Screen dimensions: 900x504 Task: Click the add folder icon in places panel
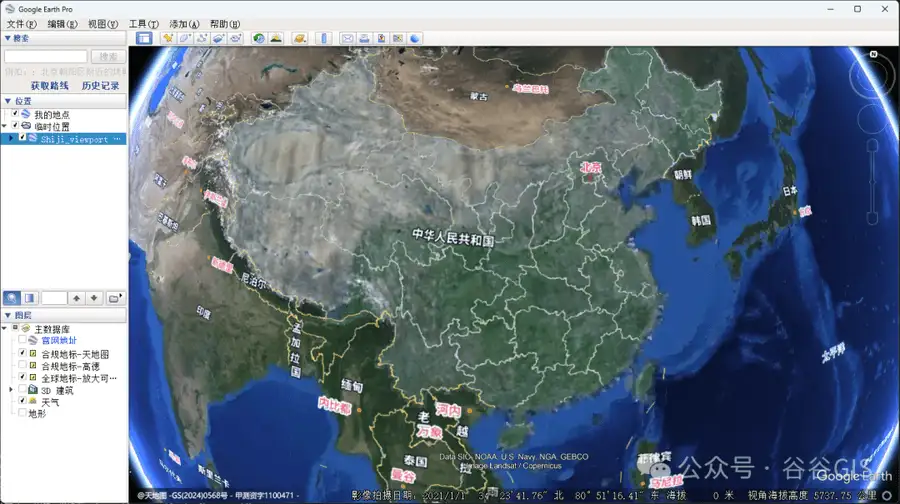(x=114, y=298)
